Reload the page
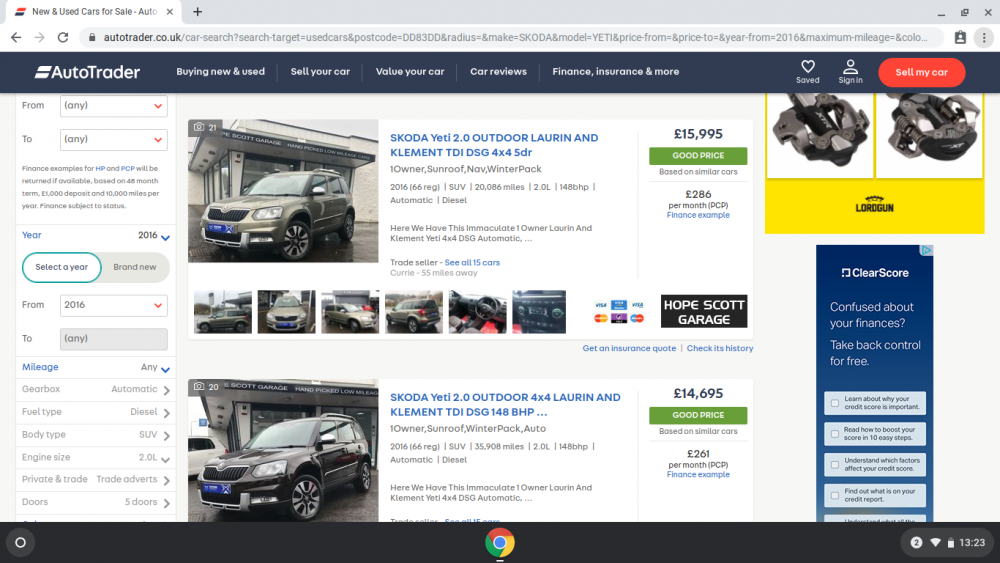 pos(62,38)
